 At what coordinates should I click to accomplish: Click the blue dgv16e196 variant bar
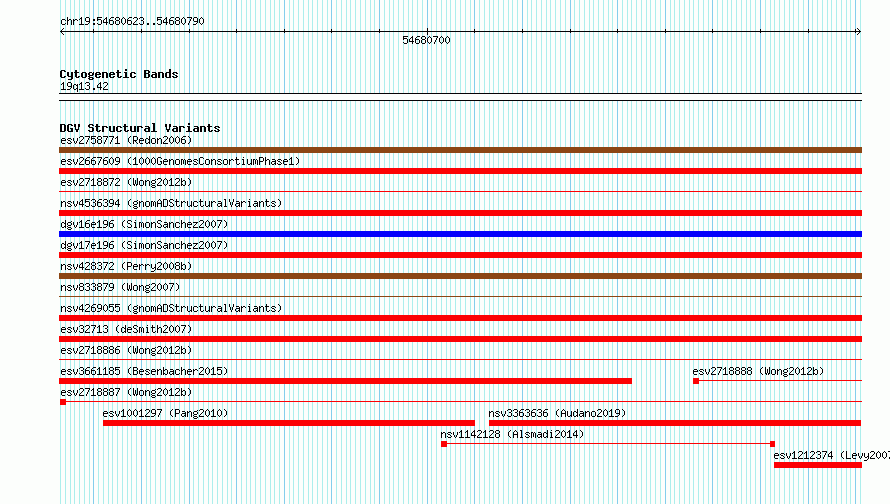460,234
